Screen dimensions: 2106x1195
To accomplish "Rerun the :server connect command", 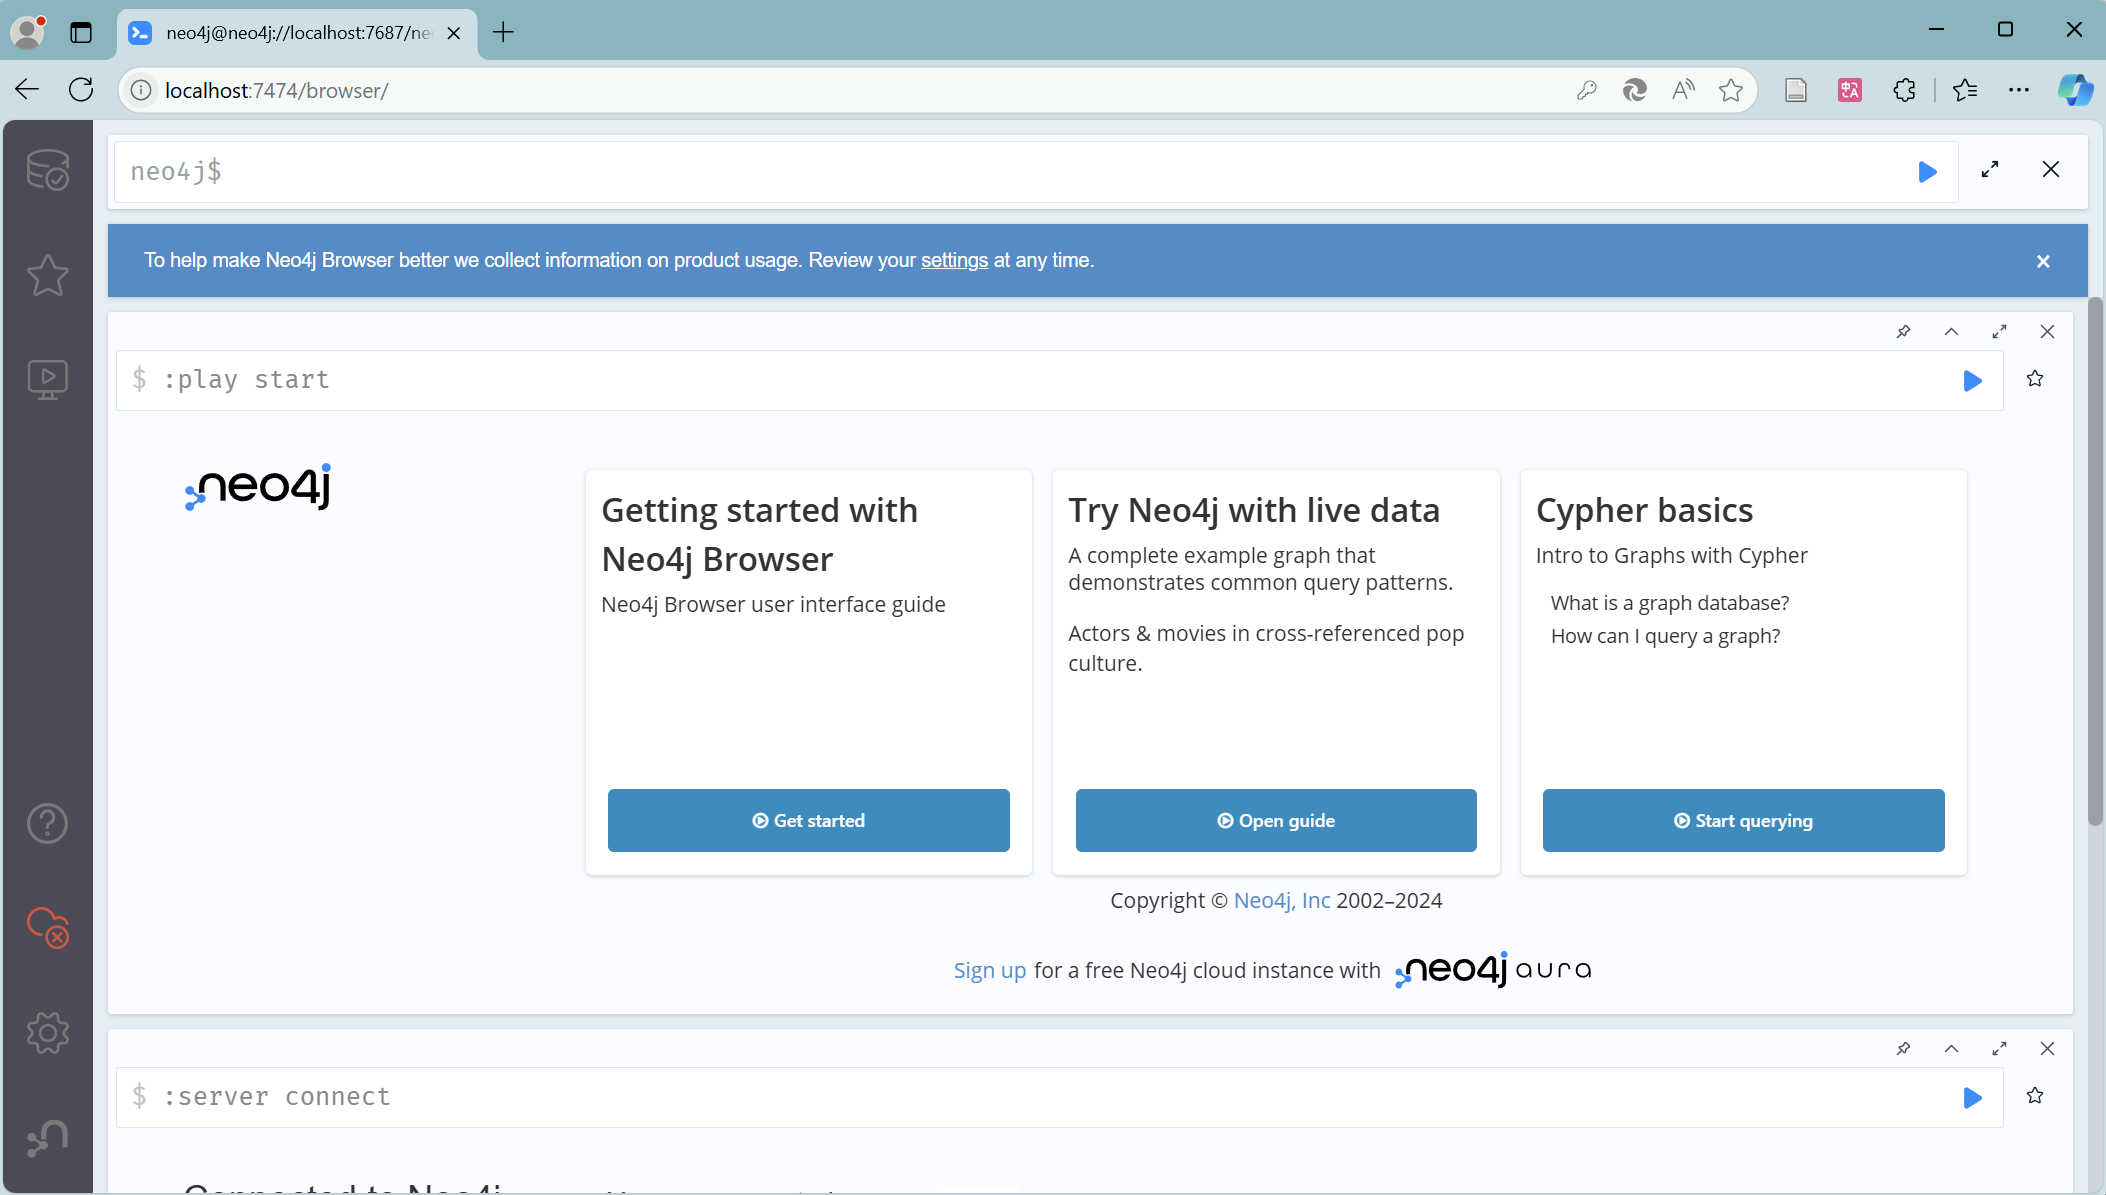I will tap(1972, 1098).
